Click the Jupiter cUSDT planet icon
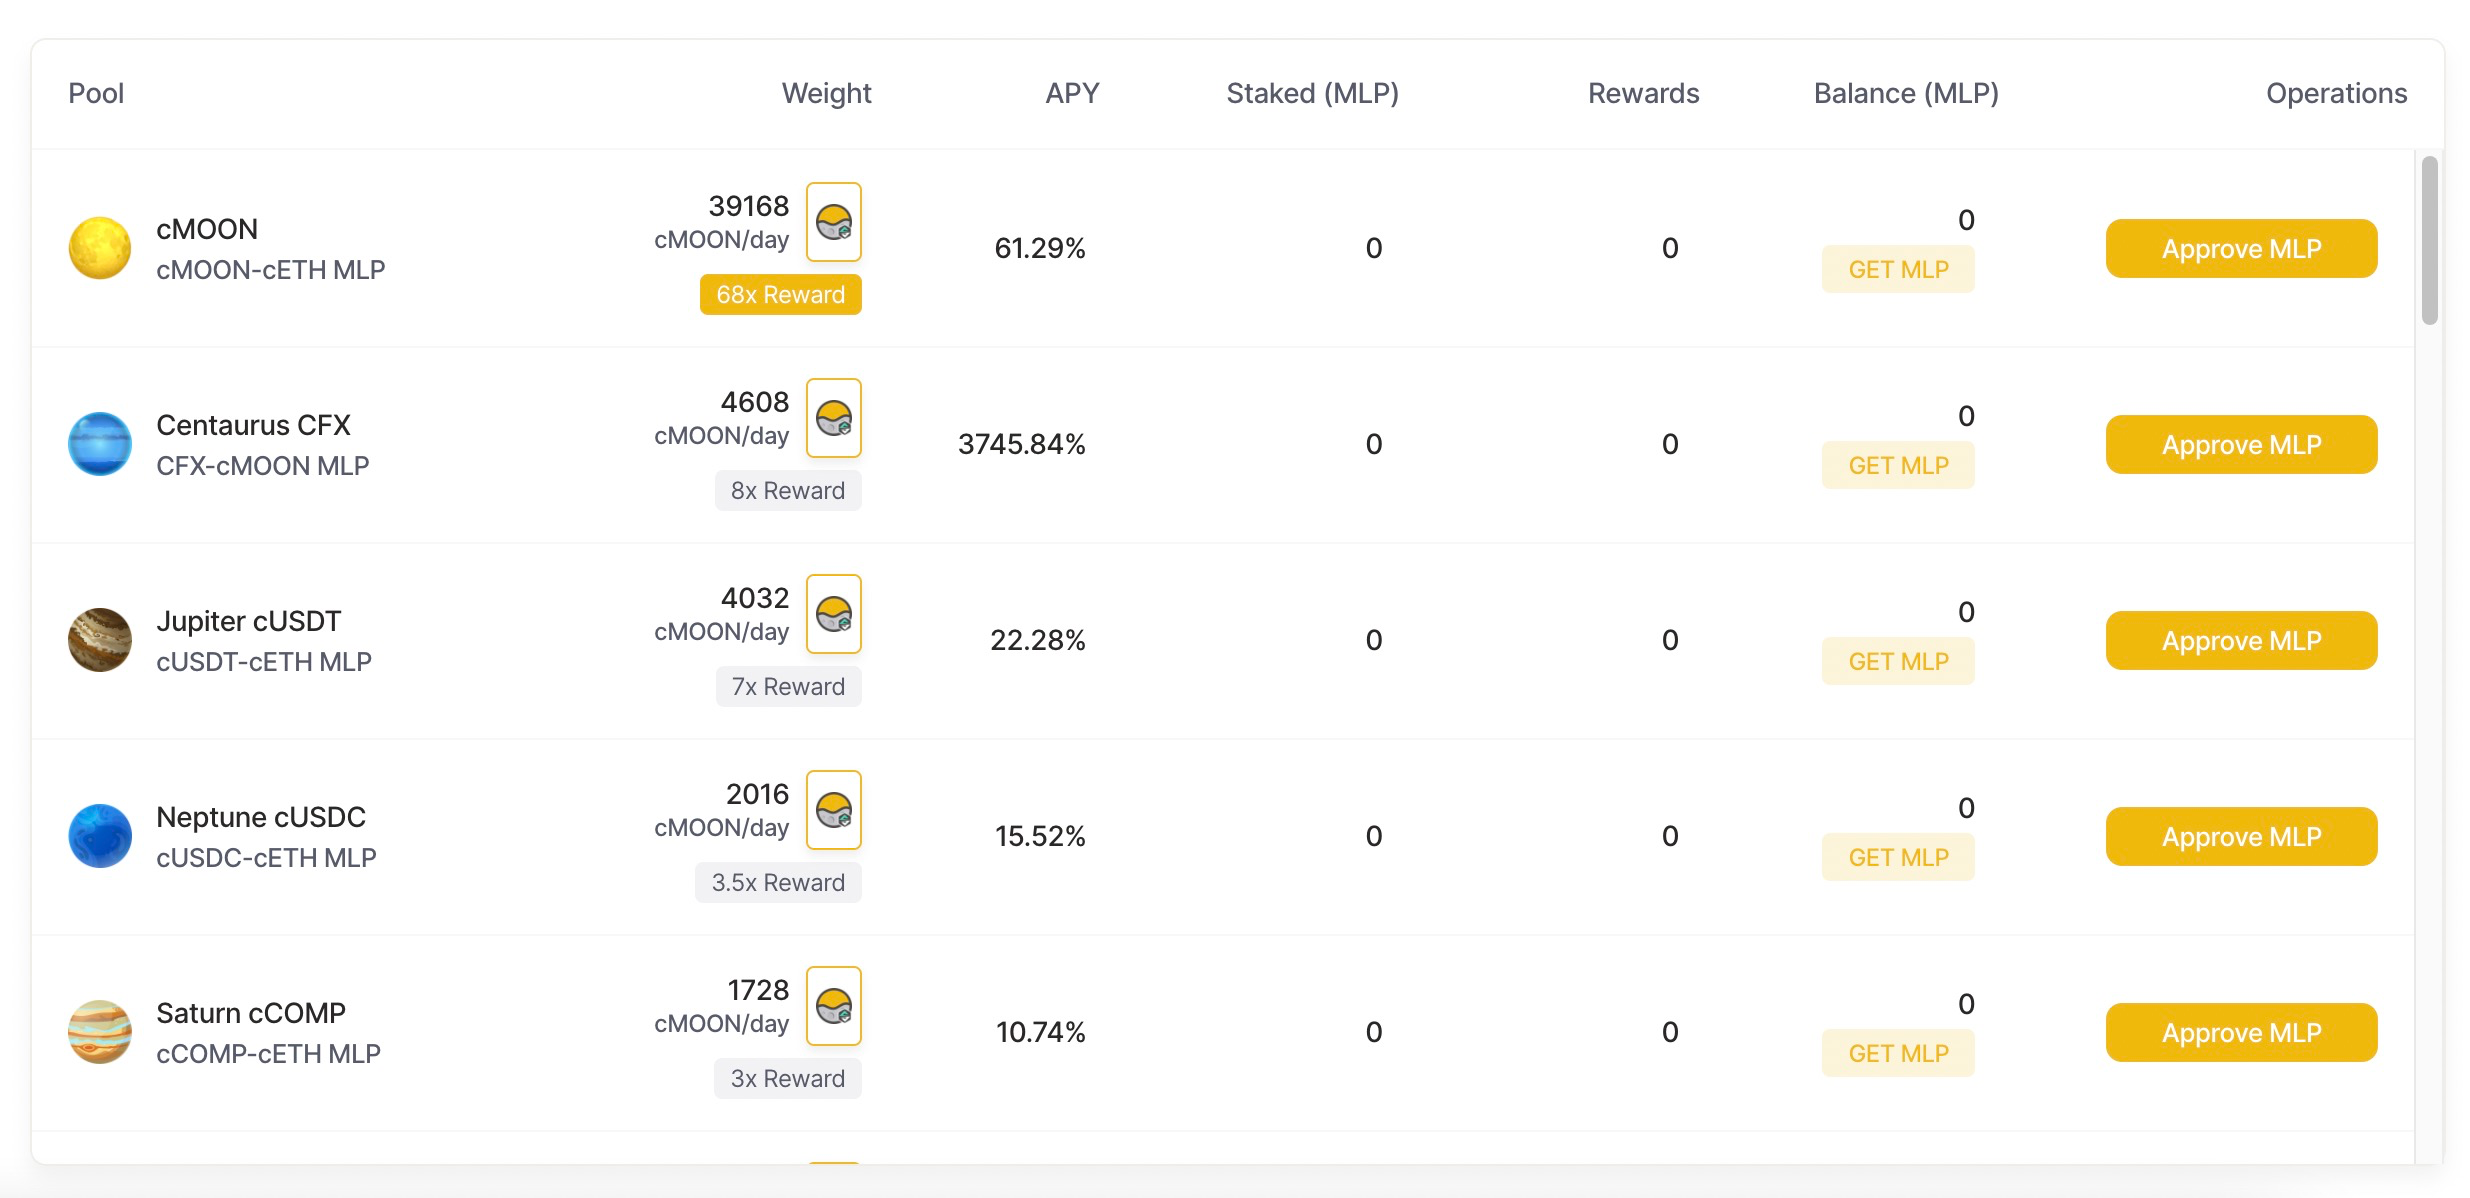The height and width of the screenshot is (1198, 2470). pos(100,640)
